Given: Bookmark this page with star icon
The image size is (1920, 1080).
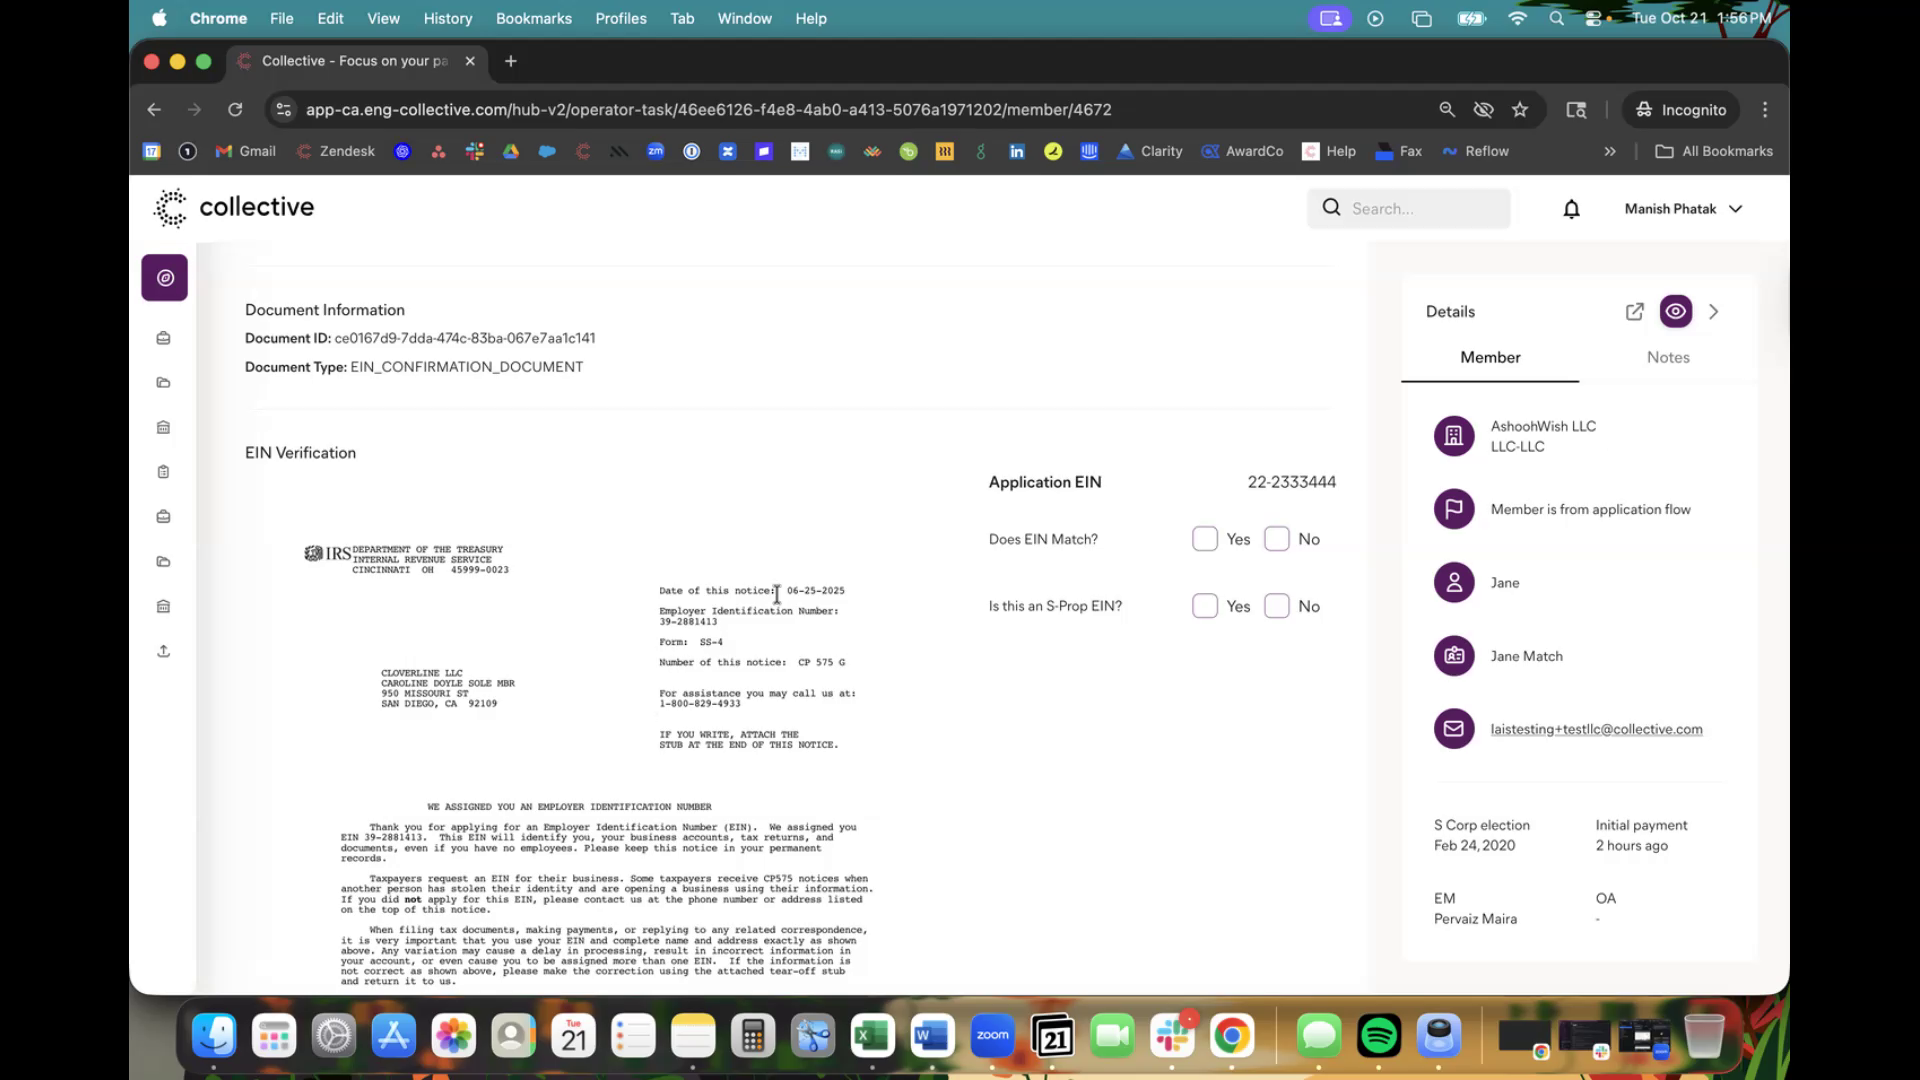Looking at the screenshot, I should pyautogui.click(x=1520, y=110).
